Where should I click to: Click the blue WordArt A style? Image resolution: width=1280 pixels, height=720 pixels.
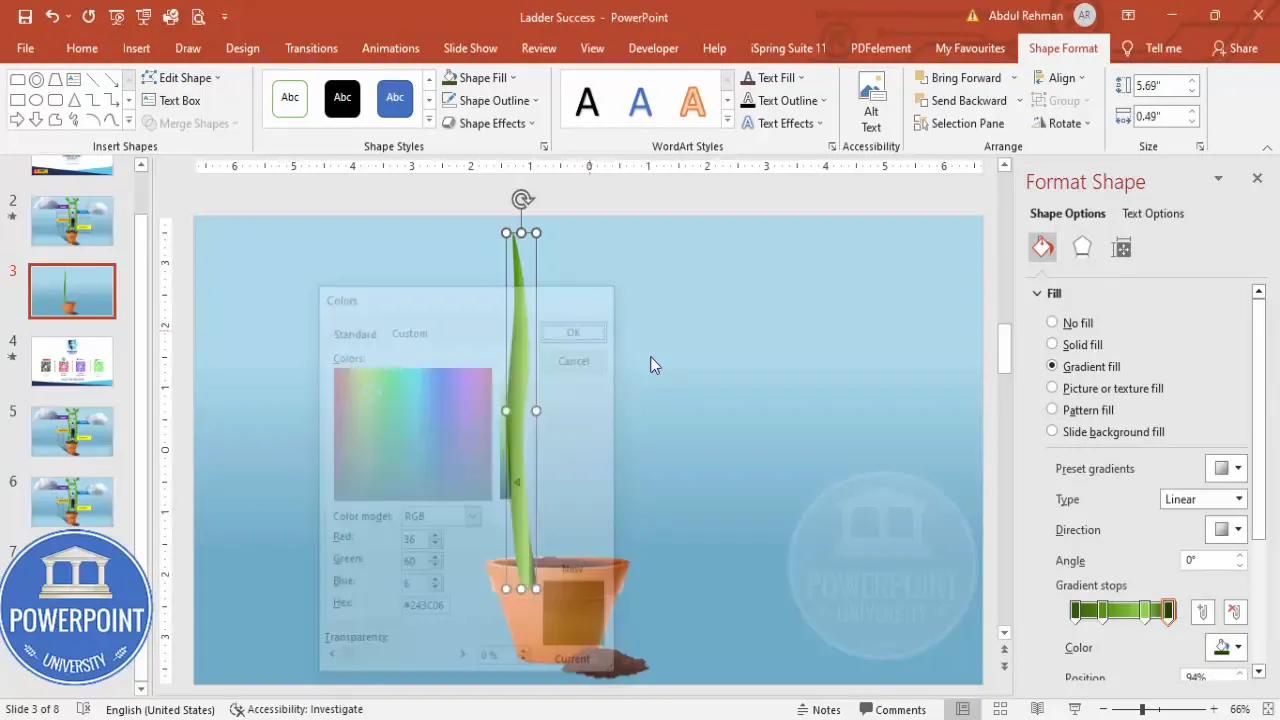click(640, 101)
